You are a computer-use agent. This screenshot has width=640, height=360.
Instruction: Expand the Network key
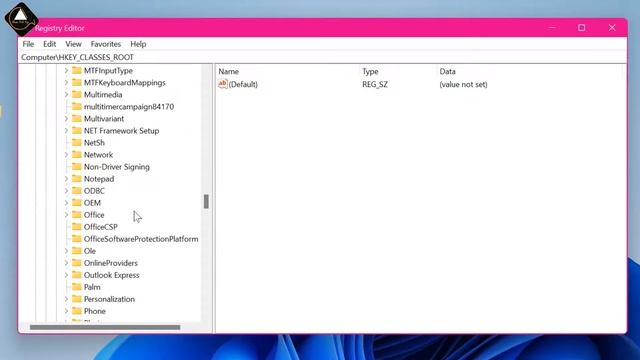click(x=66, y=155)
